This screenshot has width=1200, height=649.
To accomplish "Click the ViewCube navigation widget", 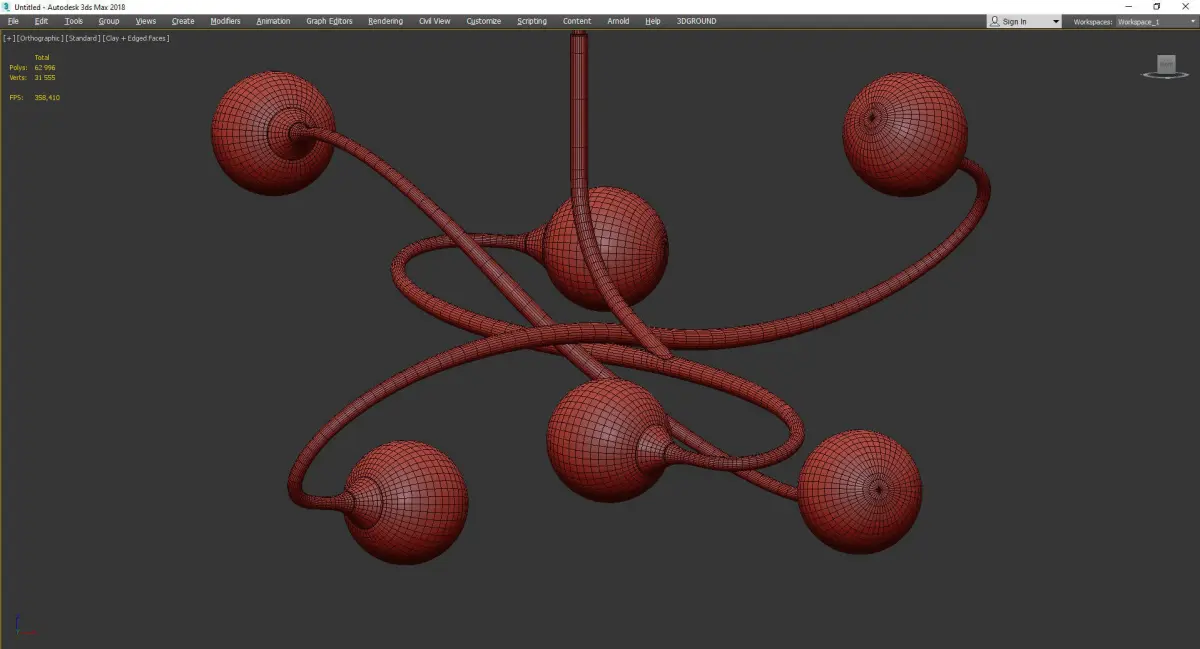I will click(1165, 67).
